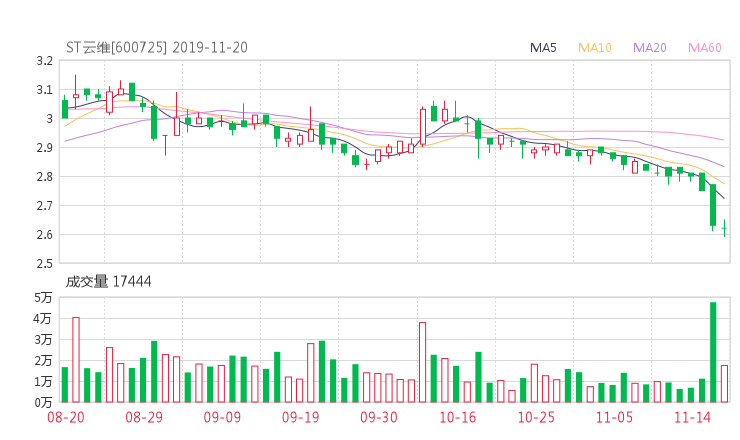Screen dimensions: 740x440
Task: Click the tall red candlestick rising above 3.0 in October
Action: click(x=423, y=127)
